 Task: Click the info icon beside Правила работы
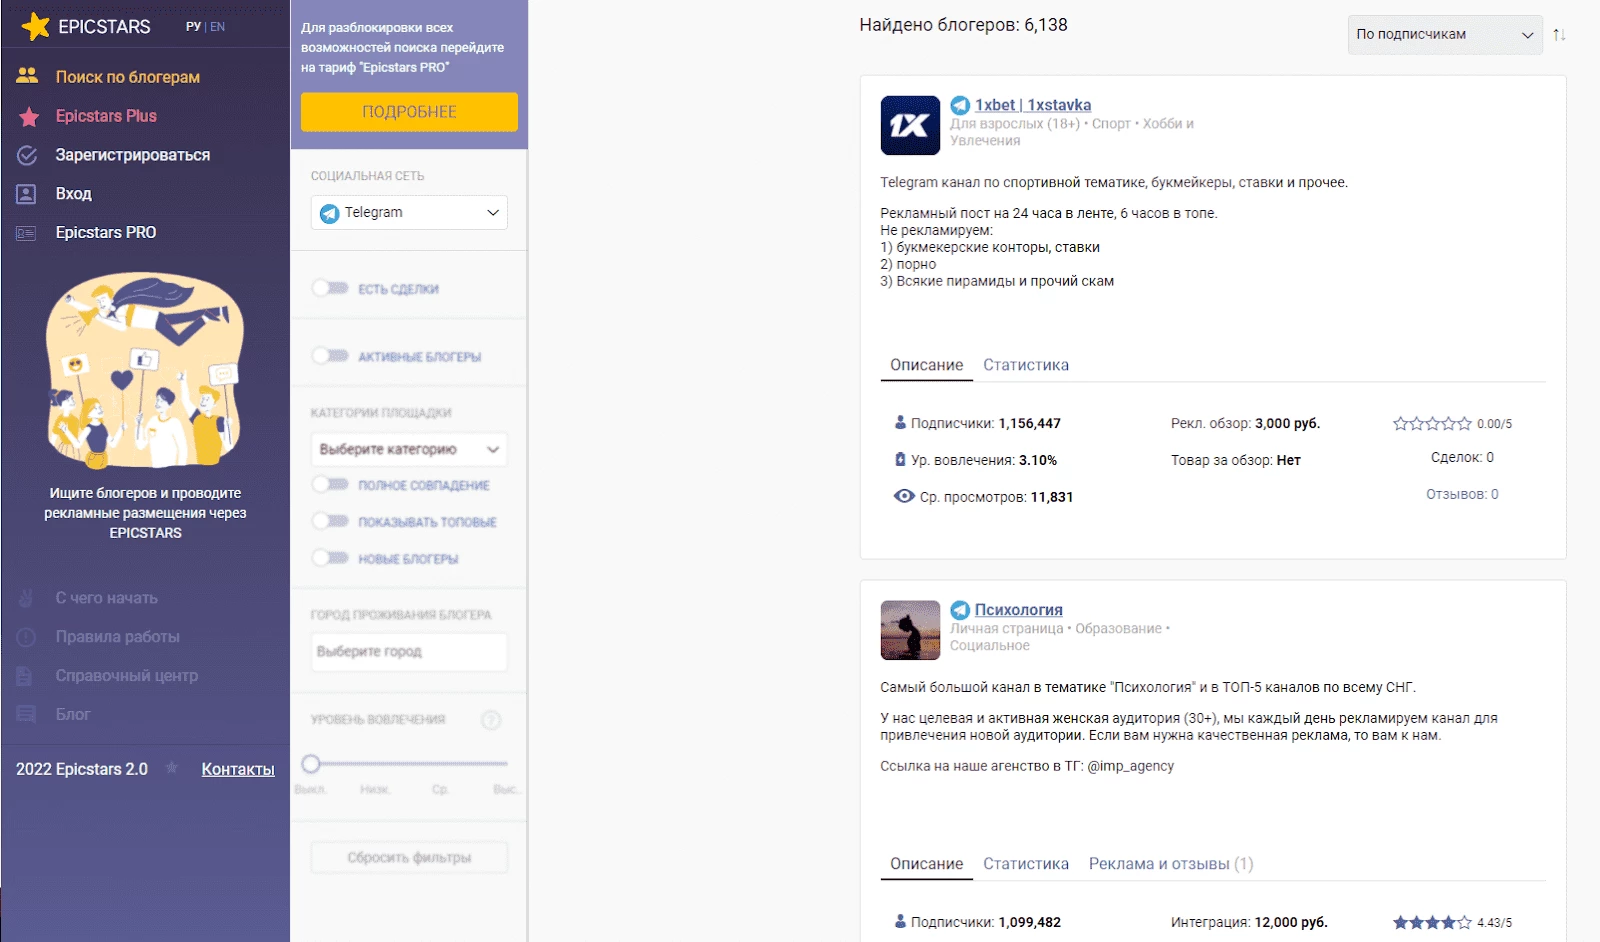26,637
